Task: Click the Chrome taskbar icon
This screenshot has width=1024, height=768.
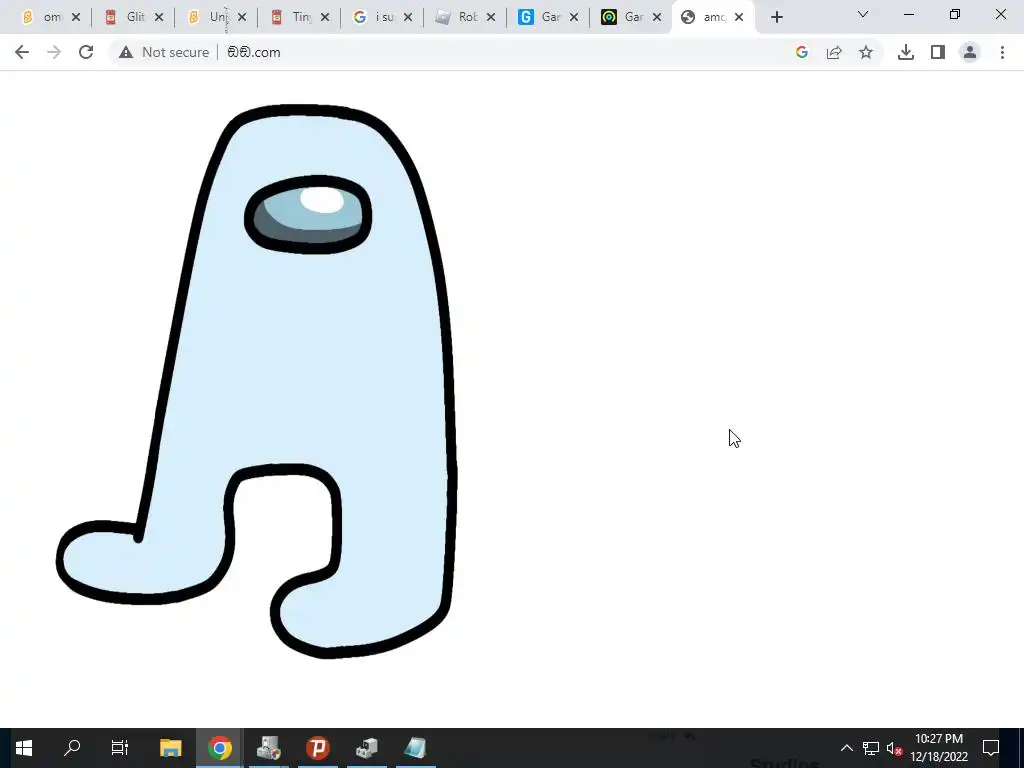Action: pyautogui.click(x=220, y=748)
